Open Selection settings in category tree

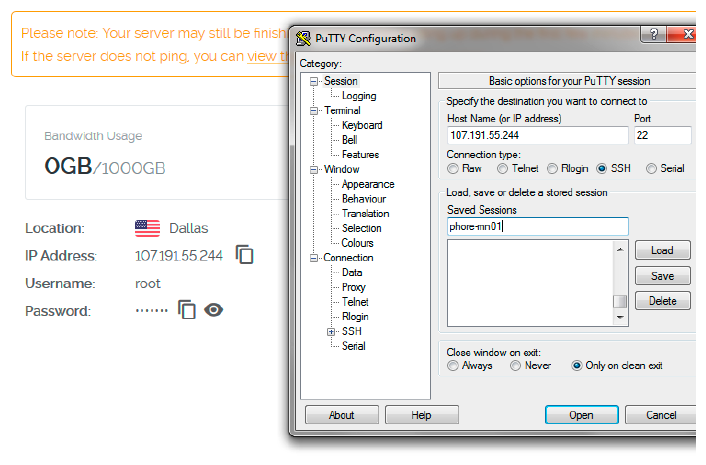362,228
